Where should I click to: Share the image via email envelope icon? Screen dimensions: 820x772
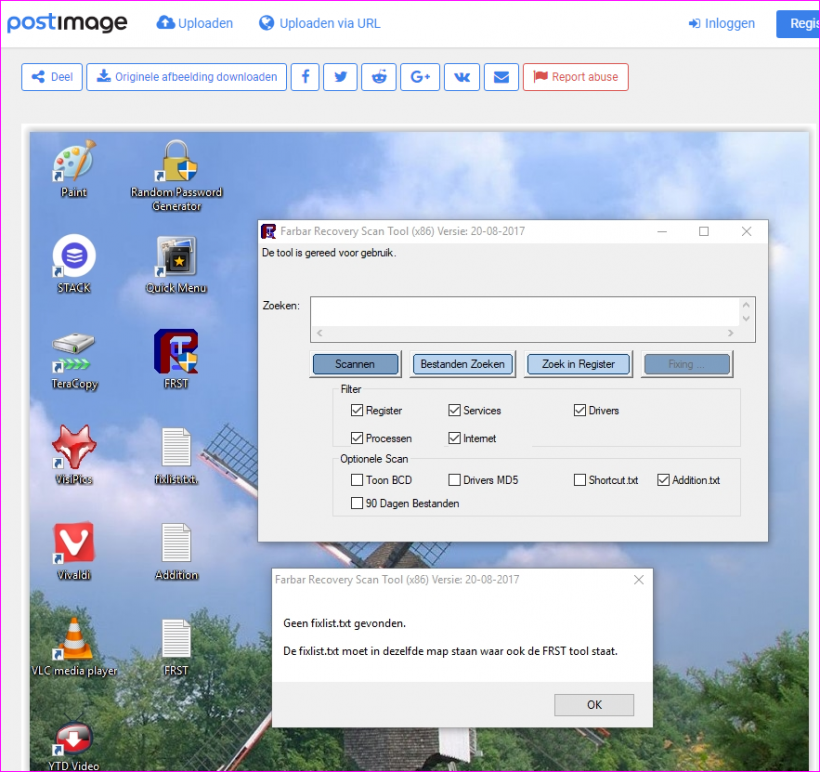(502, 77)
